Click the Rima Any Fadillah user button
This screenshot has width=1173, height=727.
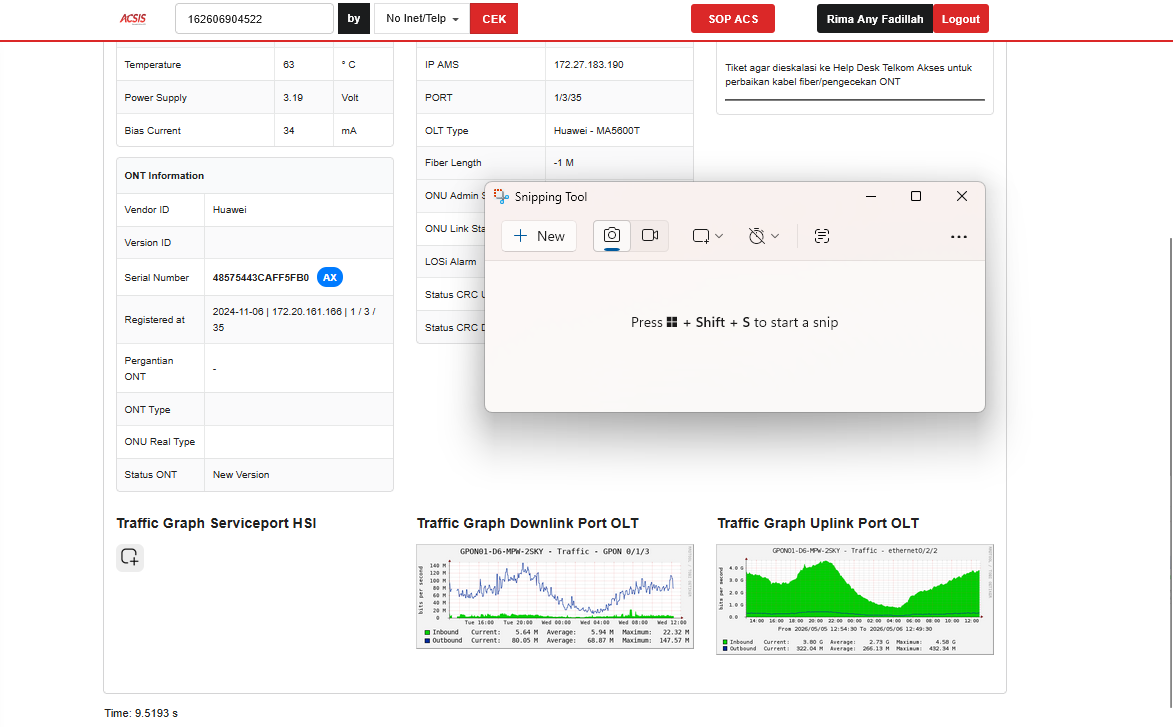pos(875,19)
